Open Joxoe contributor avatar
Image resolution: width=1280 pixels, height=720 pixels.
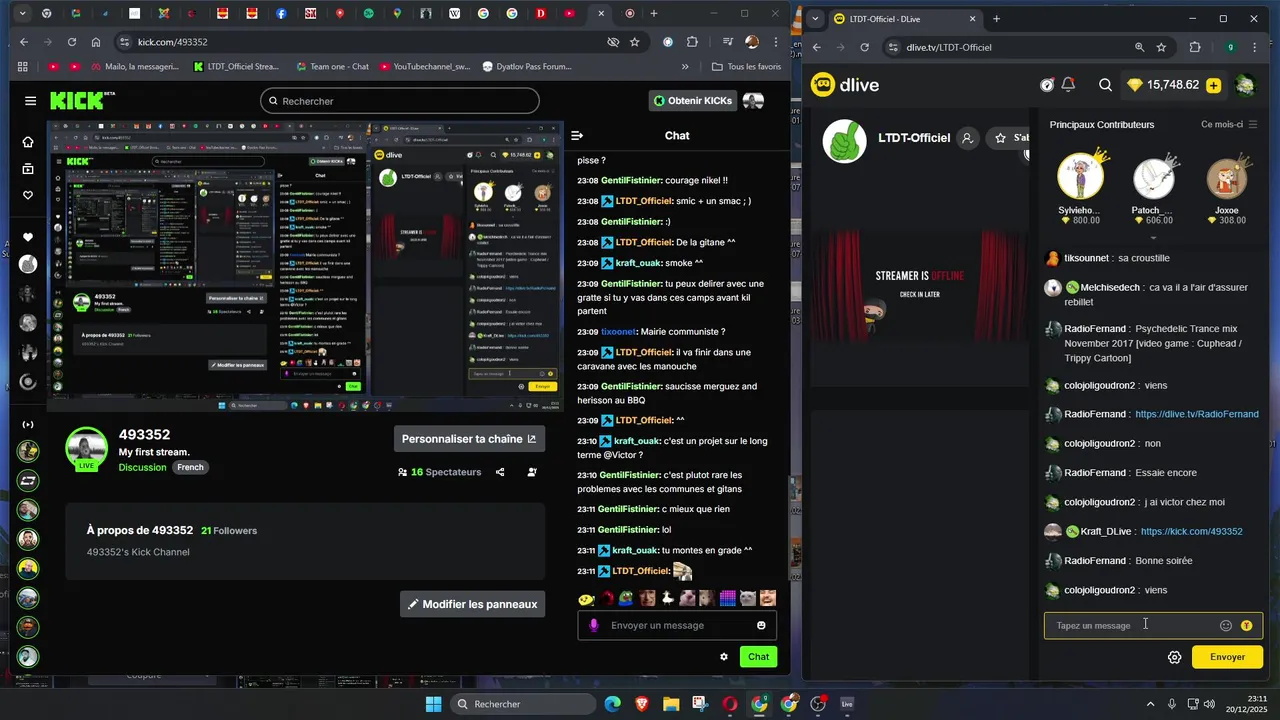[x=1226, y=178]
